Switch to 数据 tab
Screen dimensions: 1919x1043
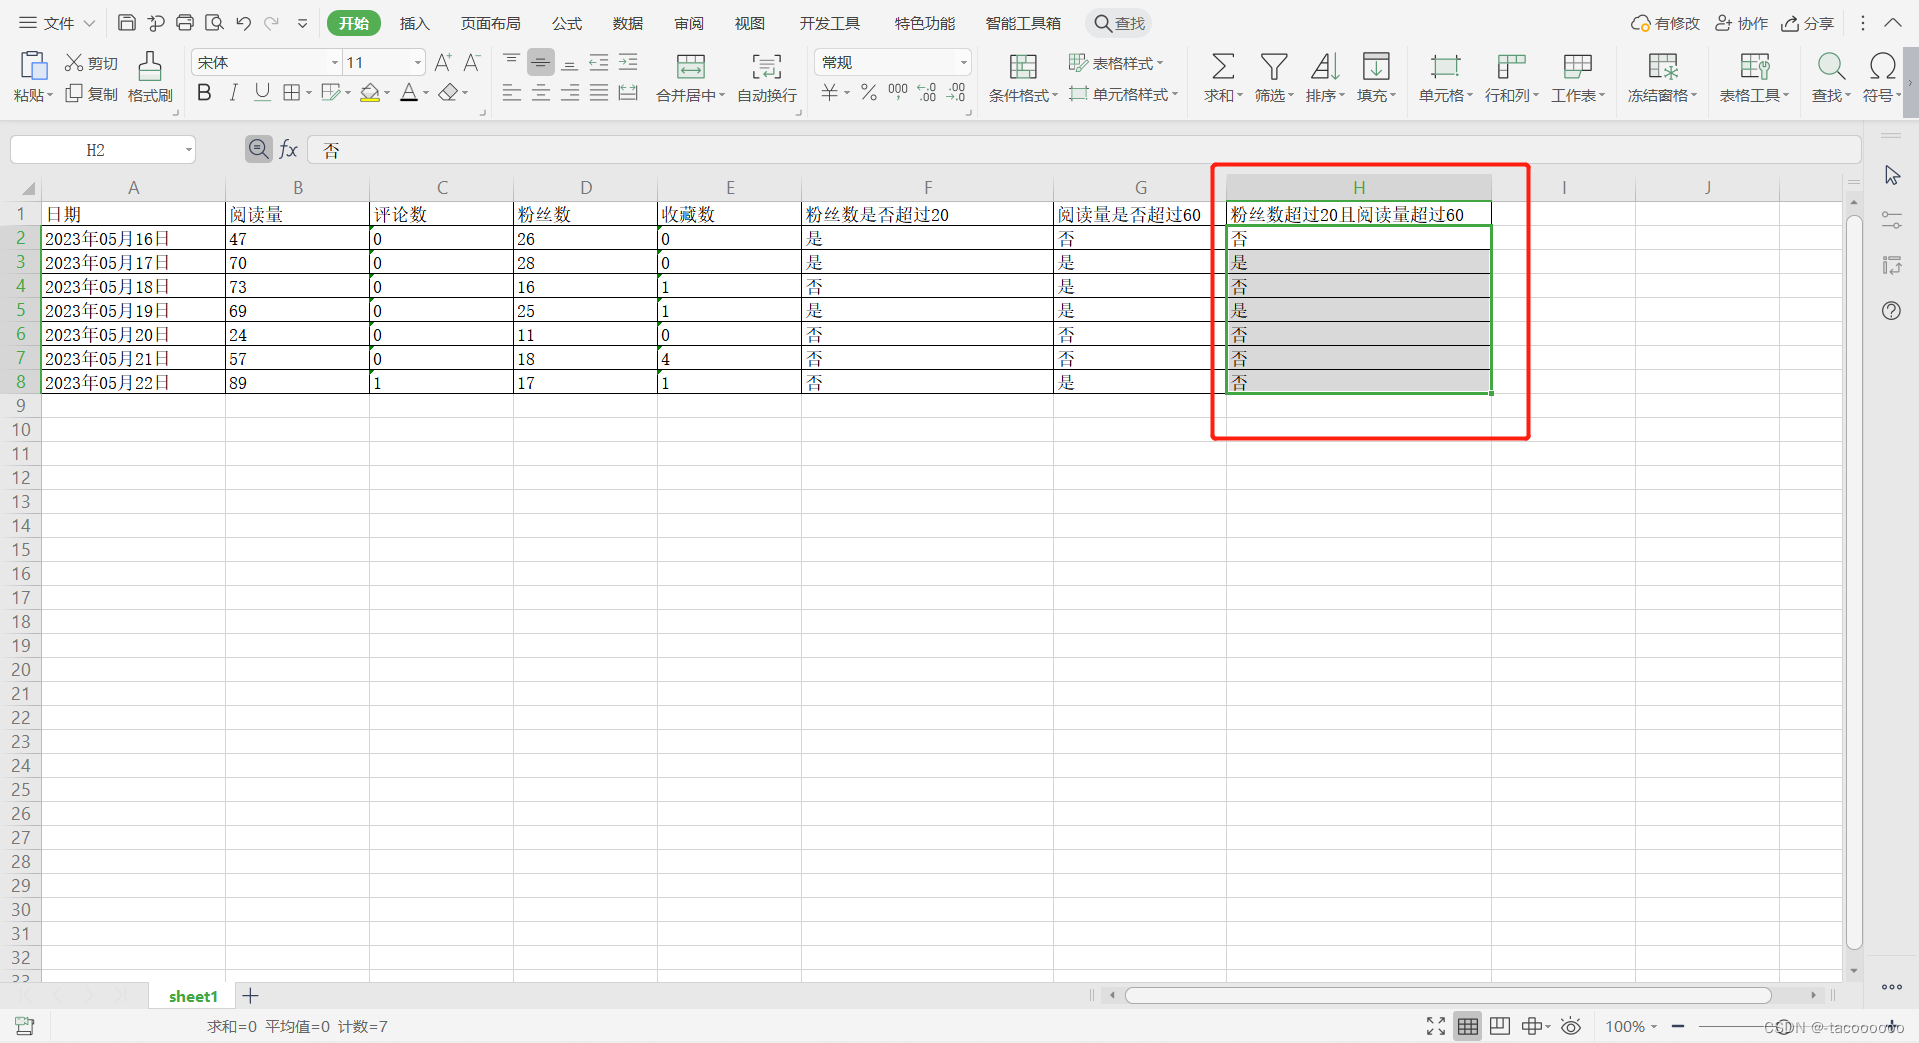pos(628,23)
